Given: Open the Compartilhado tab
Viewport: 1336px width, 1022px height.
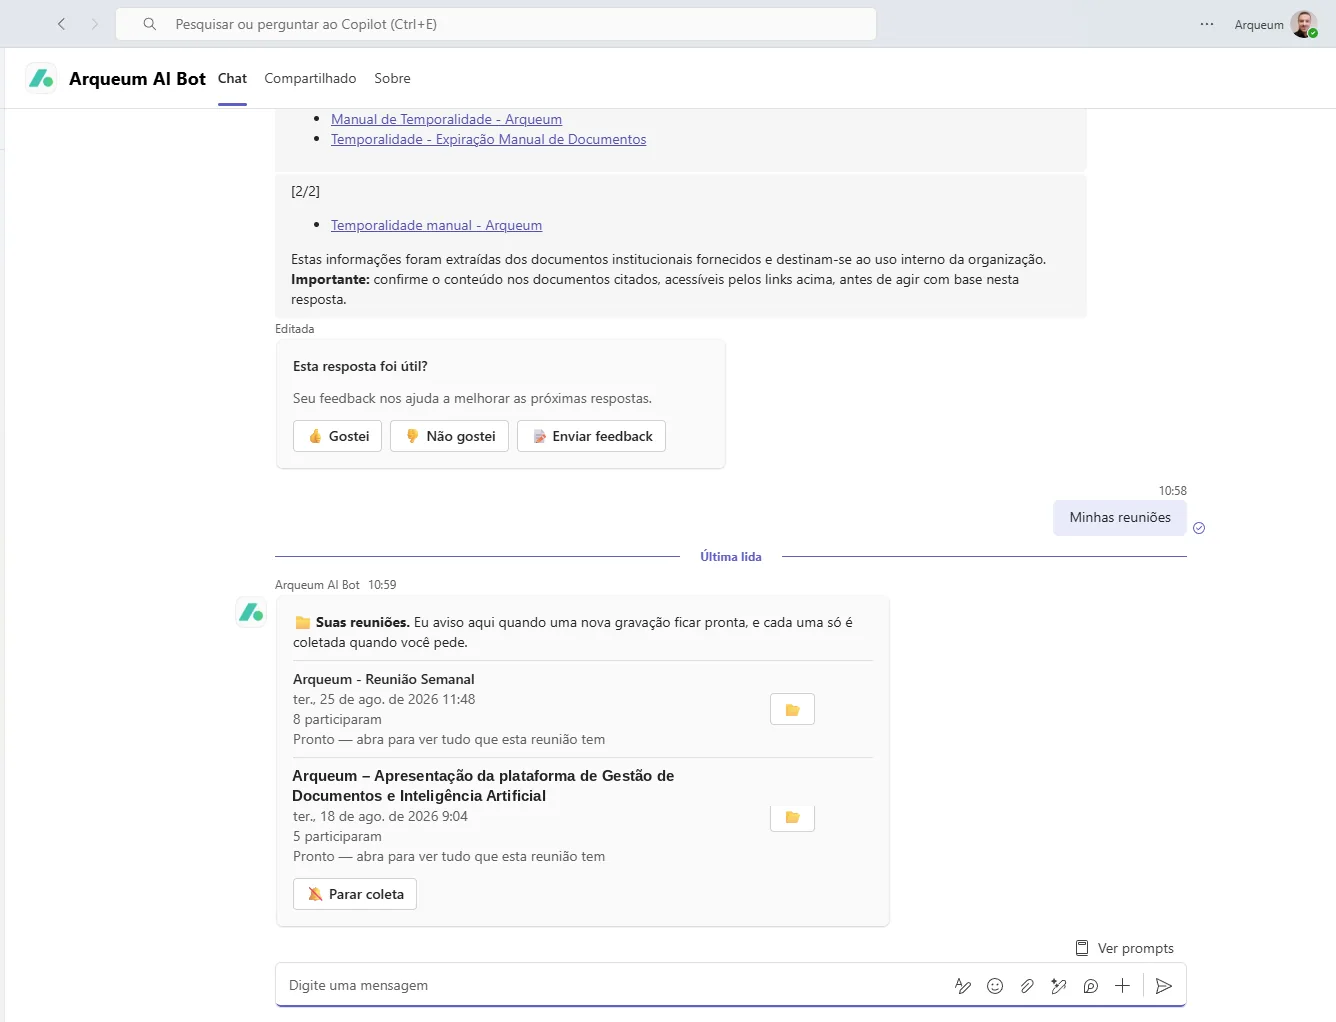Looking at the screenshot, I should [x=310, y=78].
